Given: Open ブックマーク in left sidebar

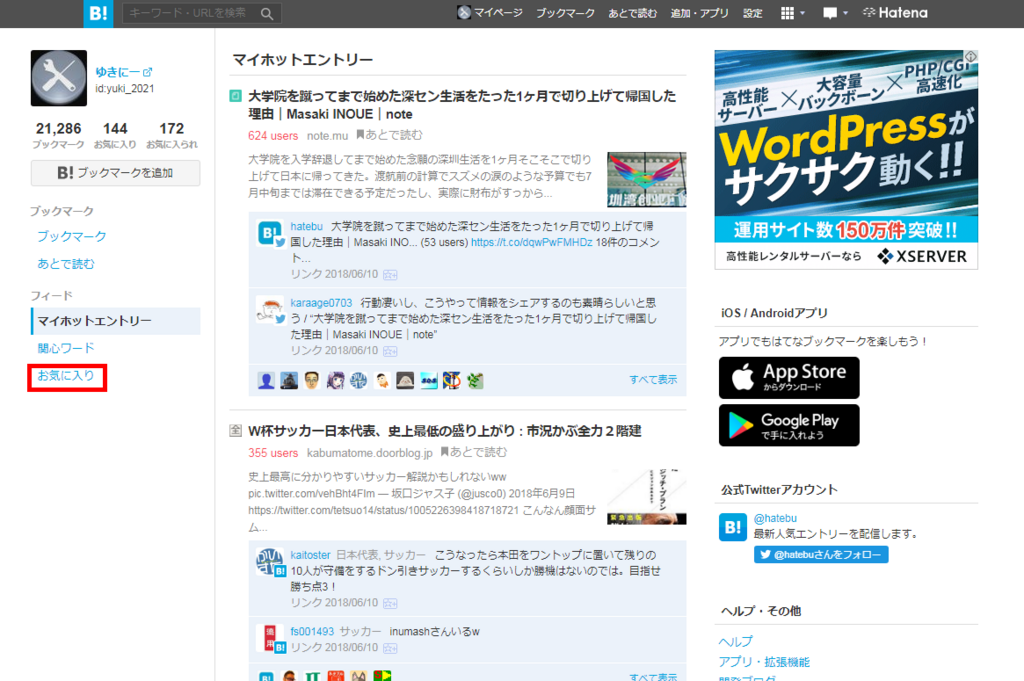Looking at the screenshot, I should coord(72,236).
